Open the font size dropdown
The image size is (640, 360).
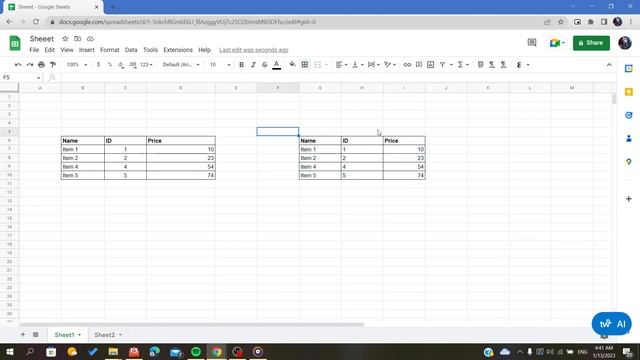point(220,64)
